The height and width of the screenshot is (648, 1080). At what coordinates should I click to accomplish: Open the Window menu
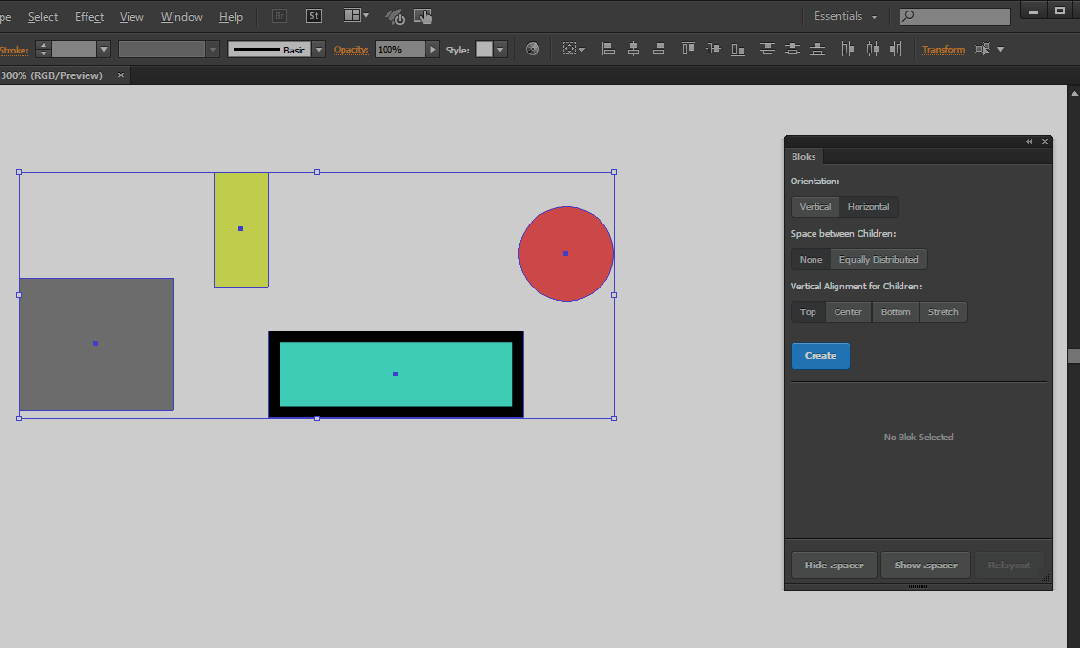pyautogui.click(x=181, y=17)
